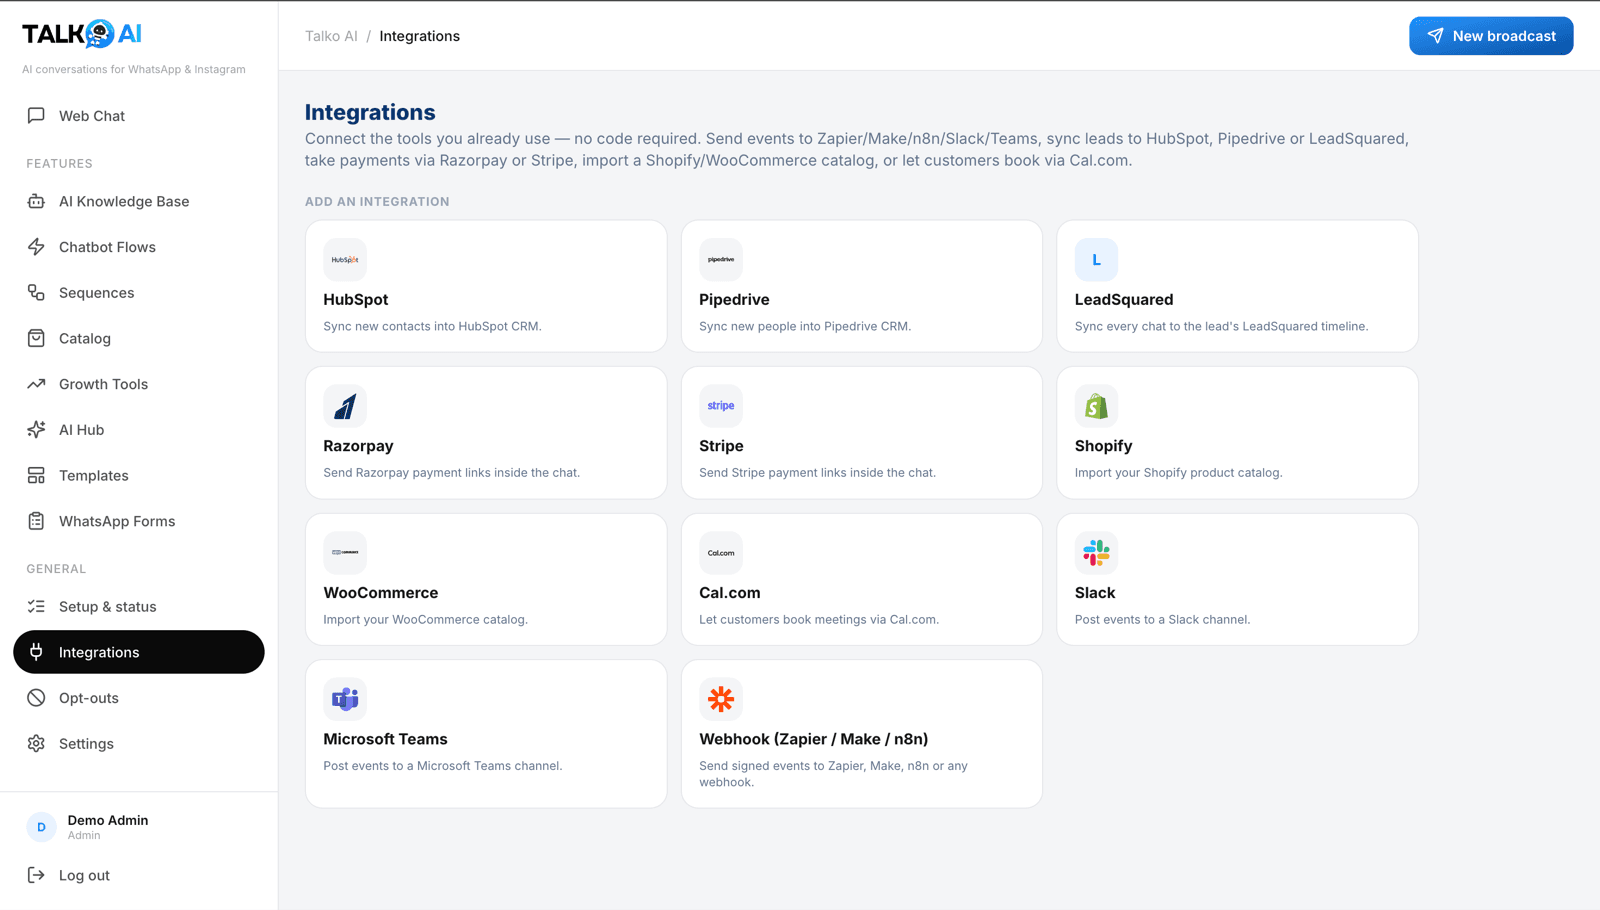Image resolution: width=1600 pixels, height=910 pixels.
Task: Click the Log out label
Action: pyautogui.click(x=84, y=875)
